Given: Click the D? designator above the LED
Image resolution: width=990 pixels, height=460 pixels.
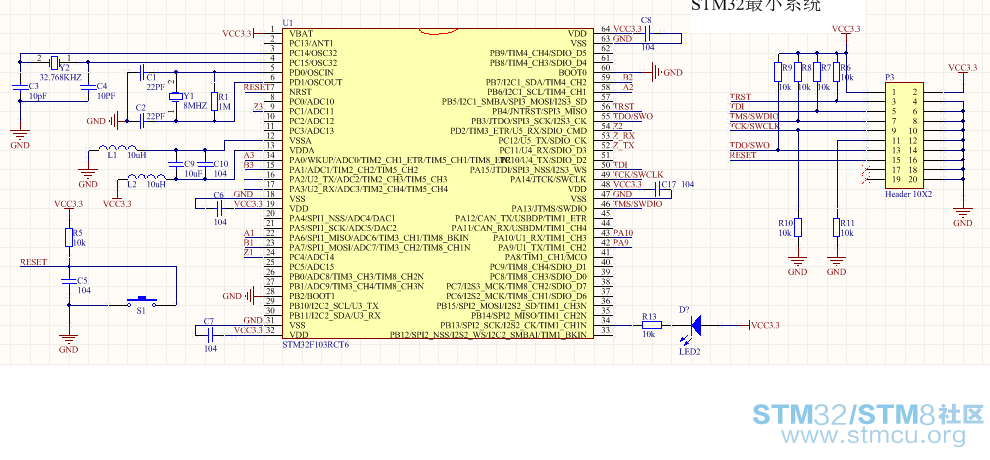Looking at the screenshot, I should pyautogui.click(x=684, y=310).
